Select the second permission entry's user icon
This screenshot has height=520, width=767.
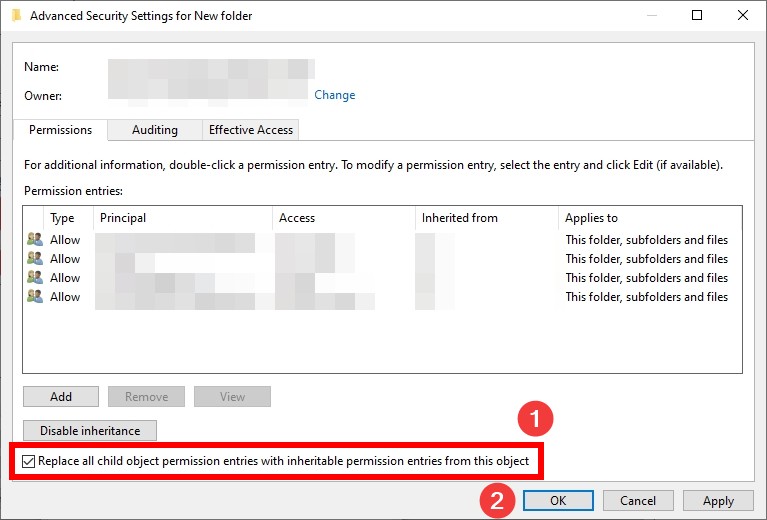[x=35, y=258]
